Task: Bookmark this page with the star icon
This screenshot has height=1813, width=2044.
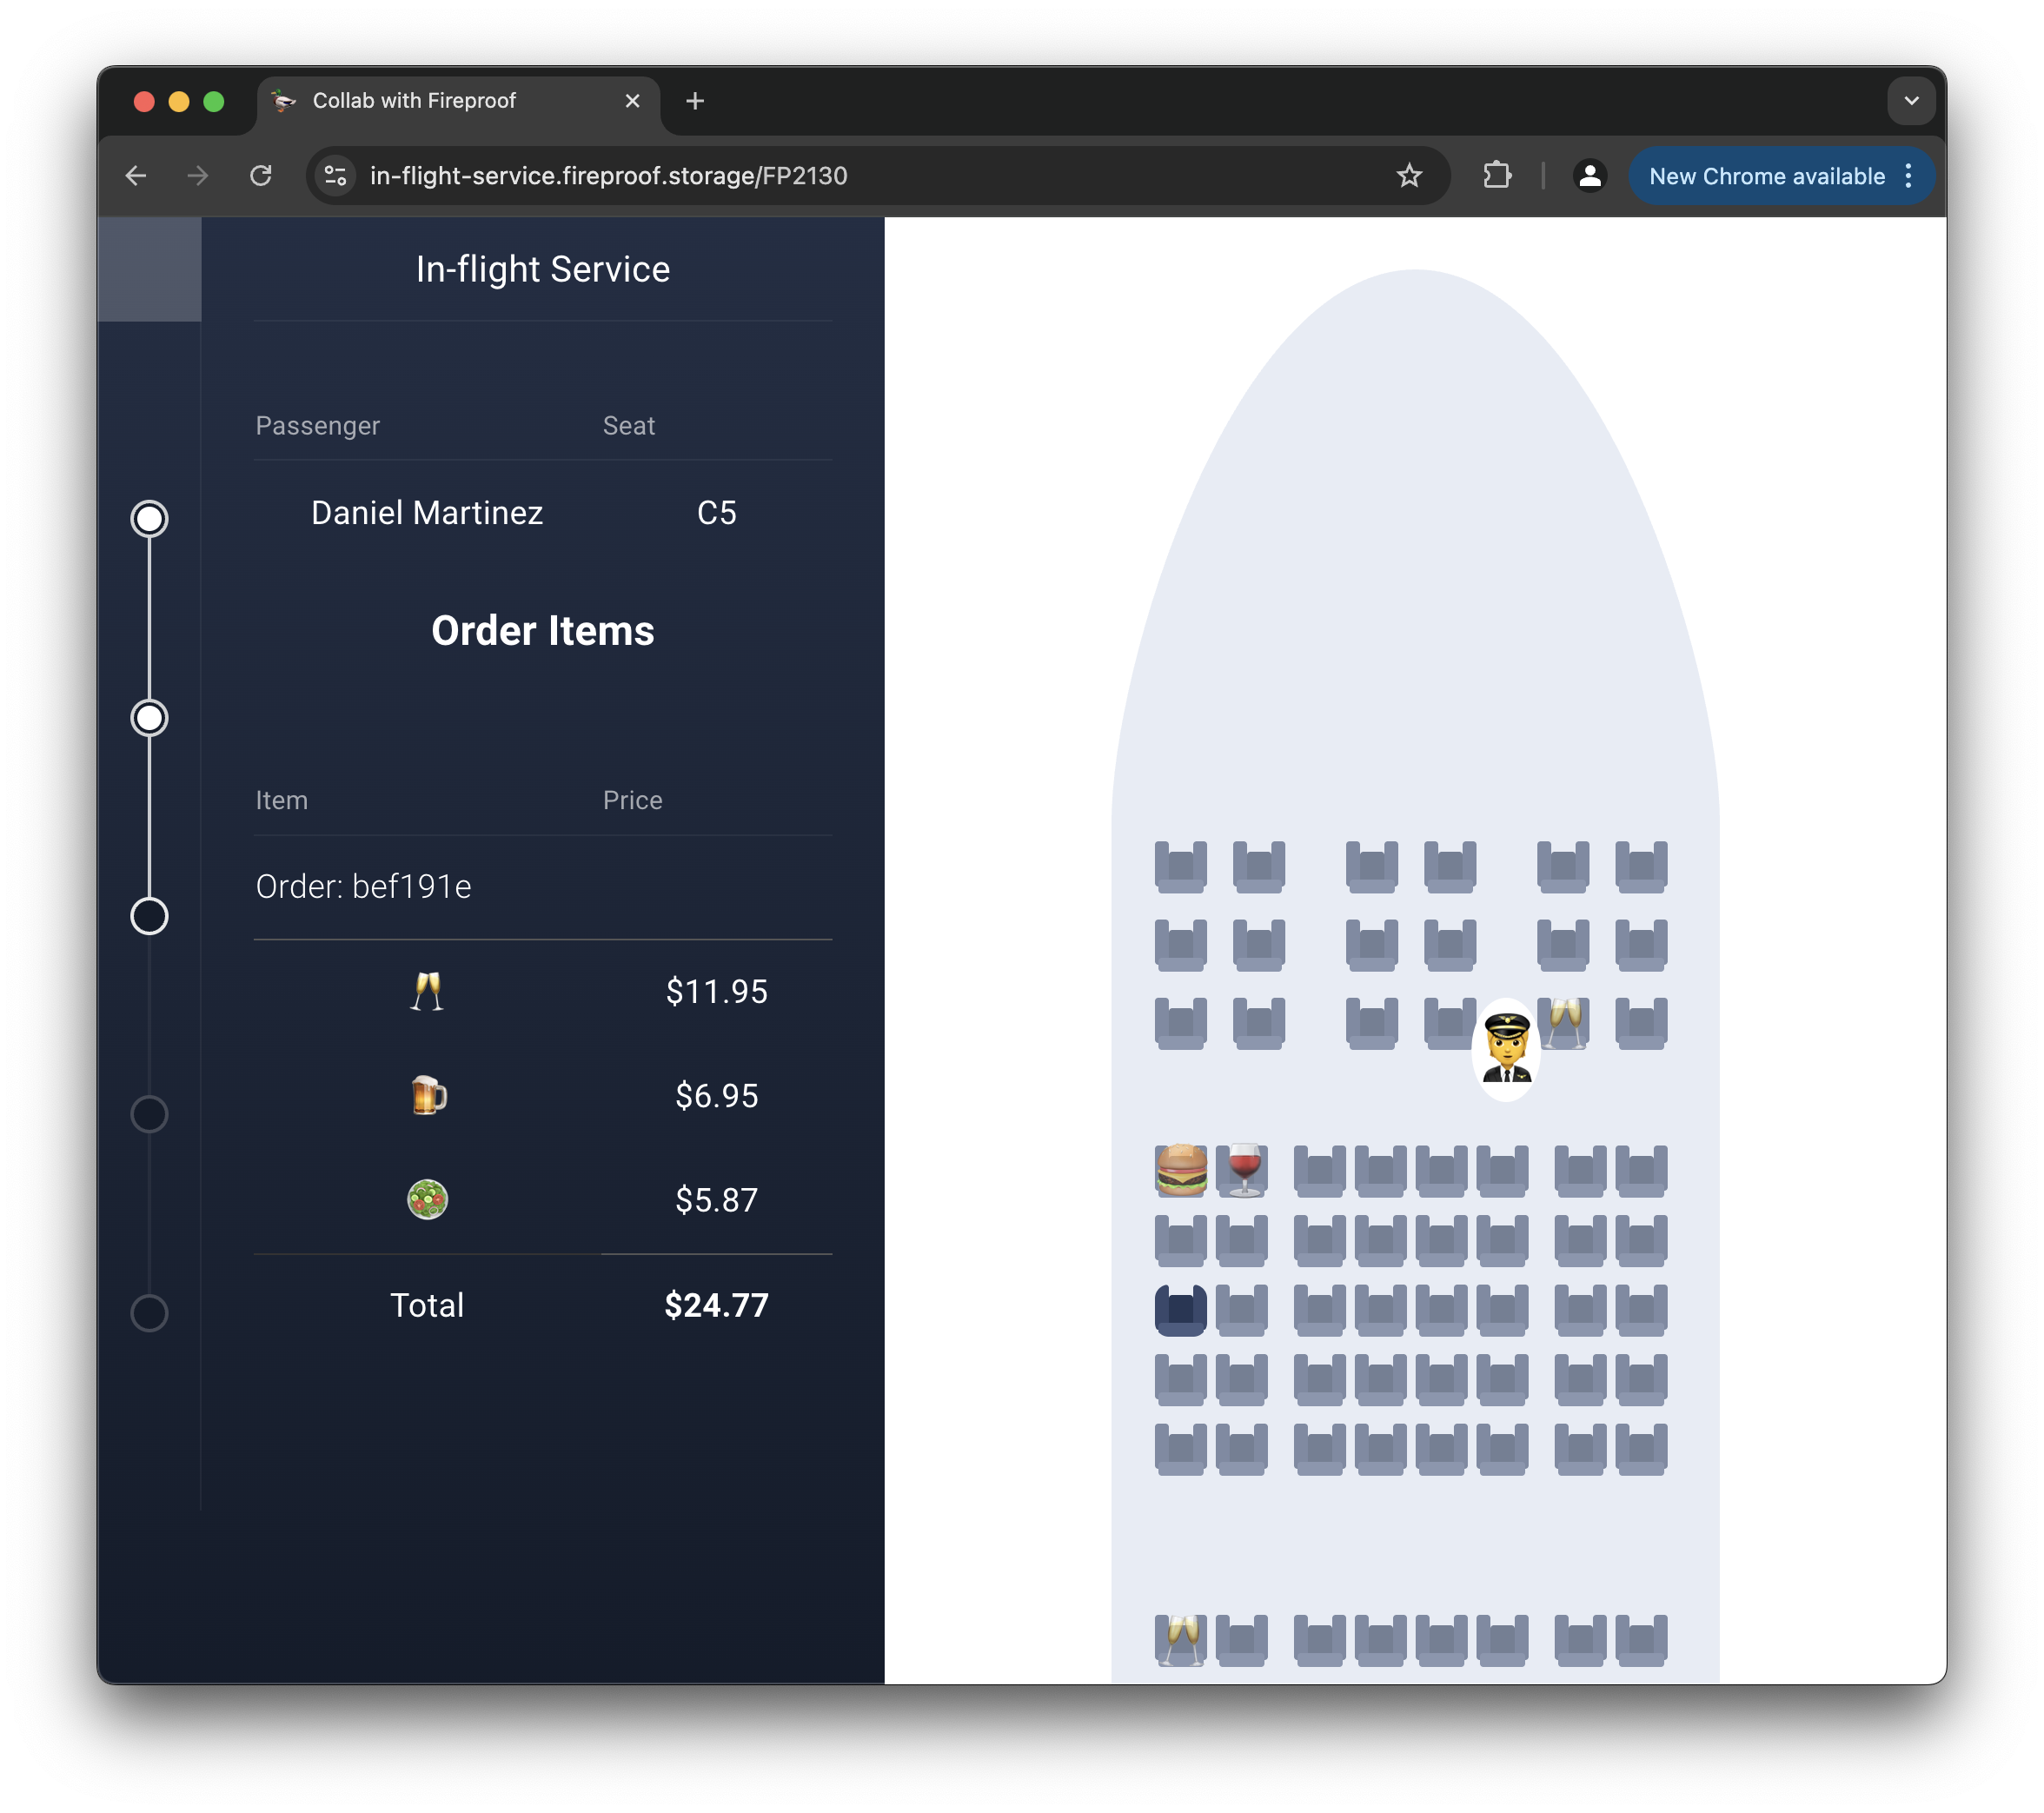Action: coord(1409,176)
